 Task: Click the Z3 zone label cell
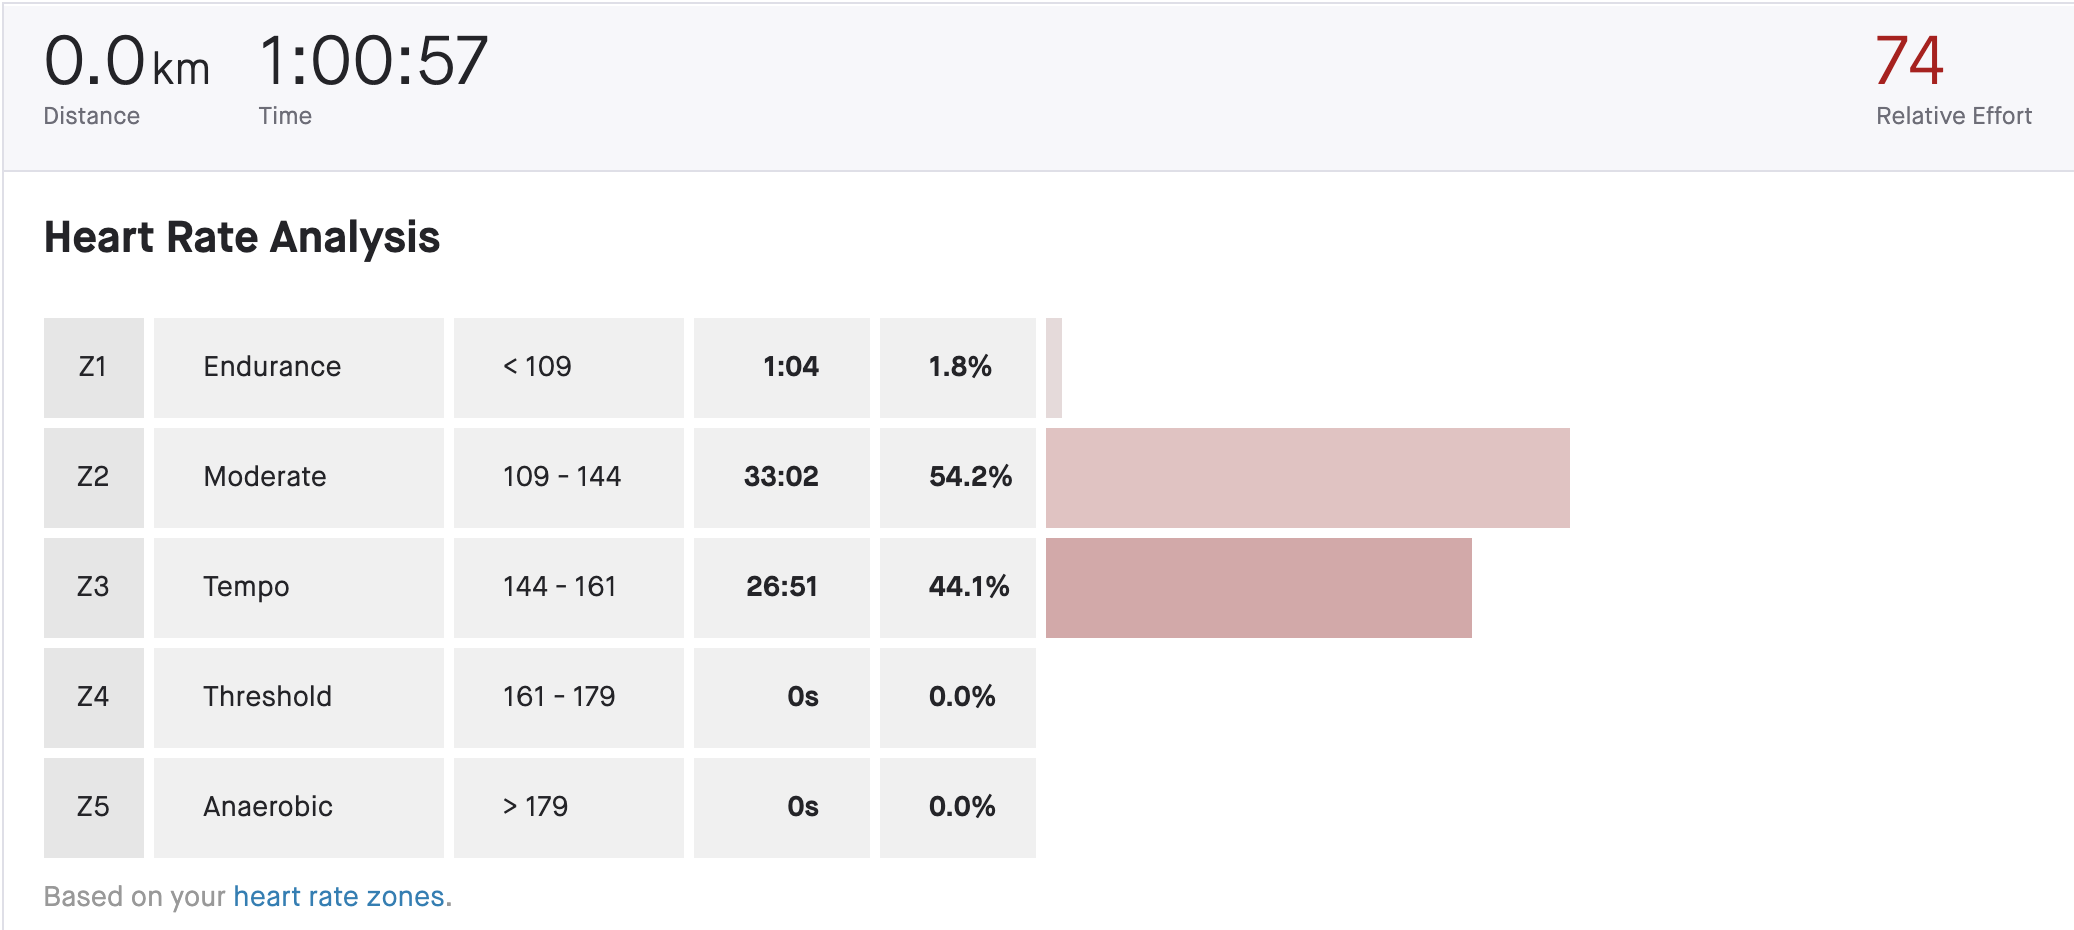point(93,587)
